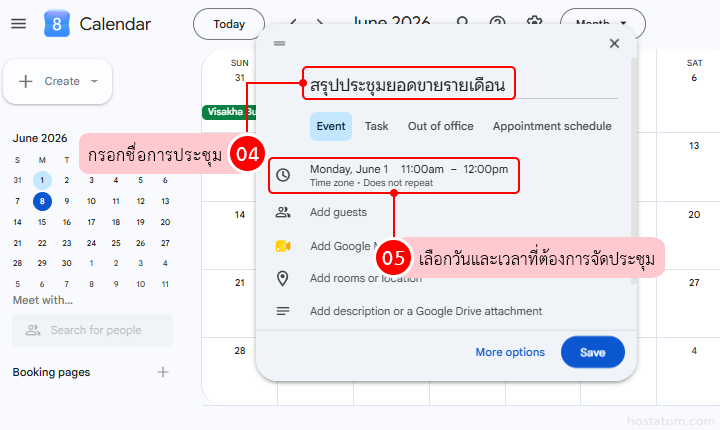Select June 20 in mini calendar
720x430 pixels.
coord(165,222)
